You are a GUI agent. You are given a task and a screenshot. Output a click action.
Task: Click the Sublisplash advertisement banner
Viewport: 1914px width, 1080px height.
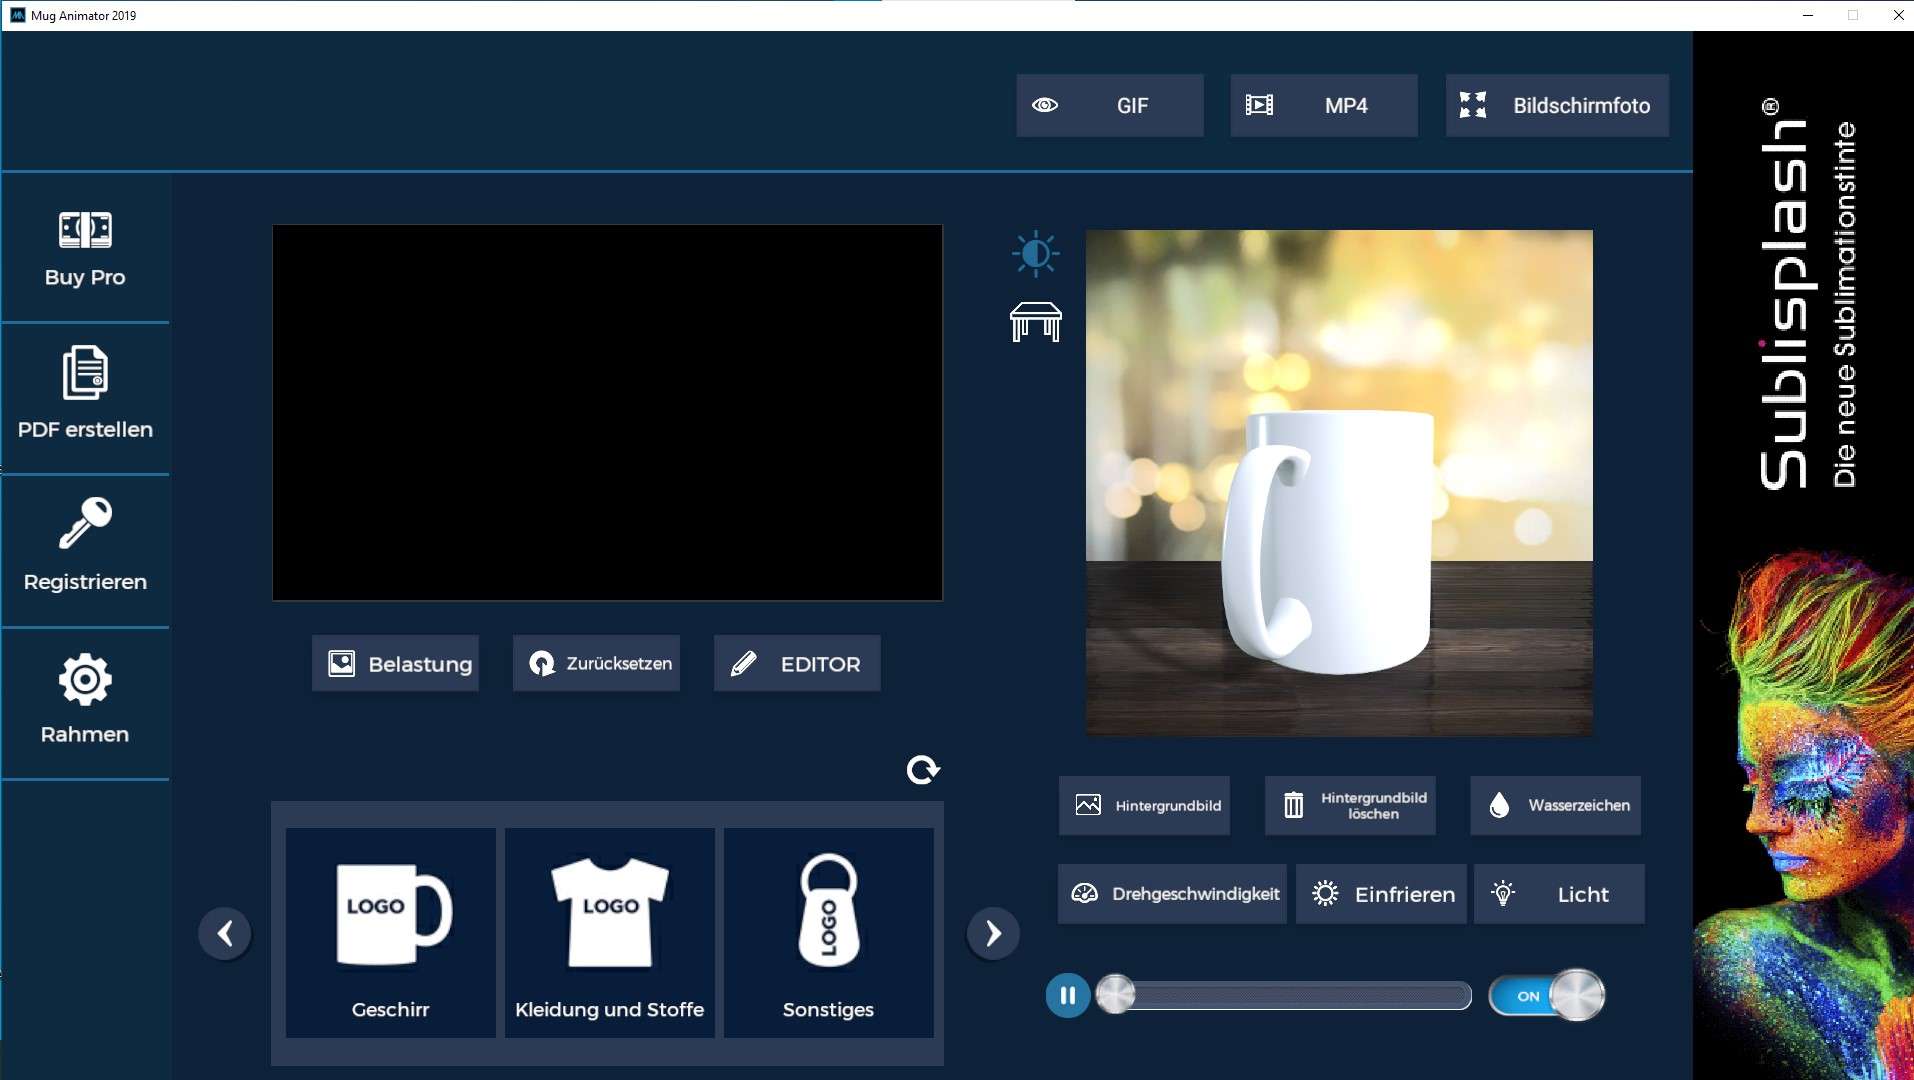1803,555
